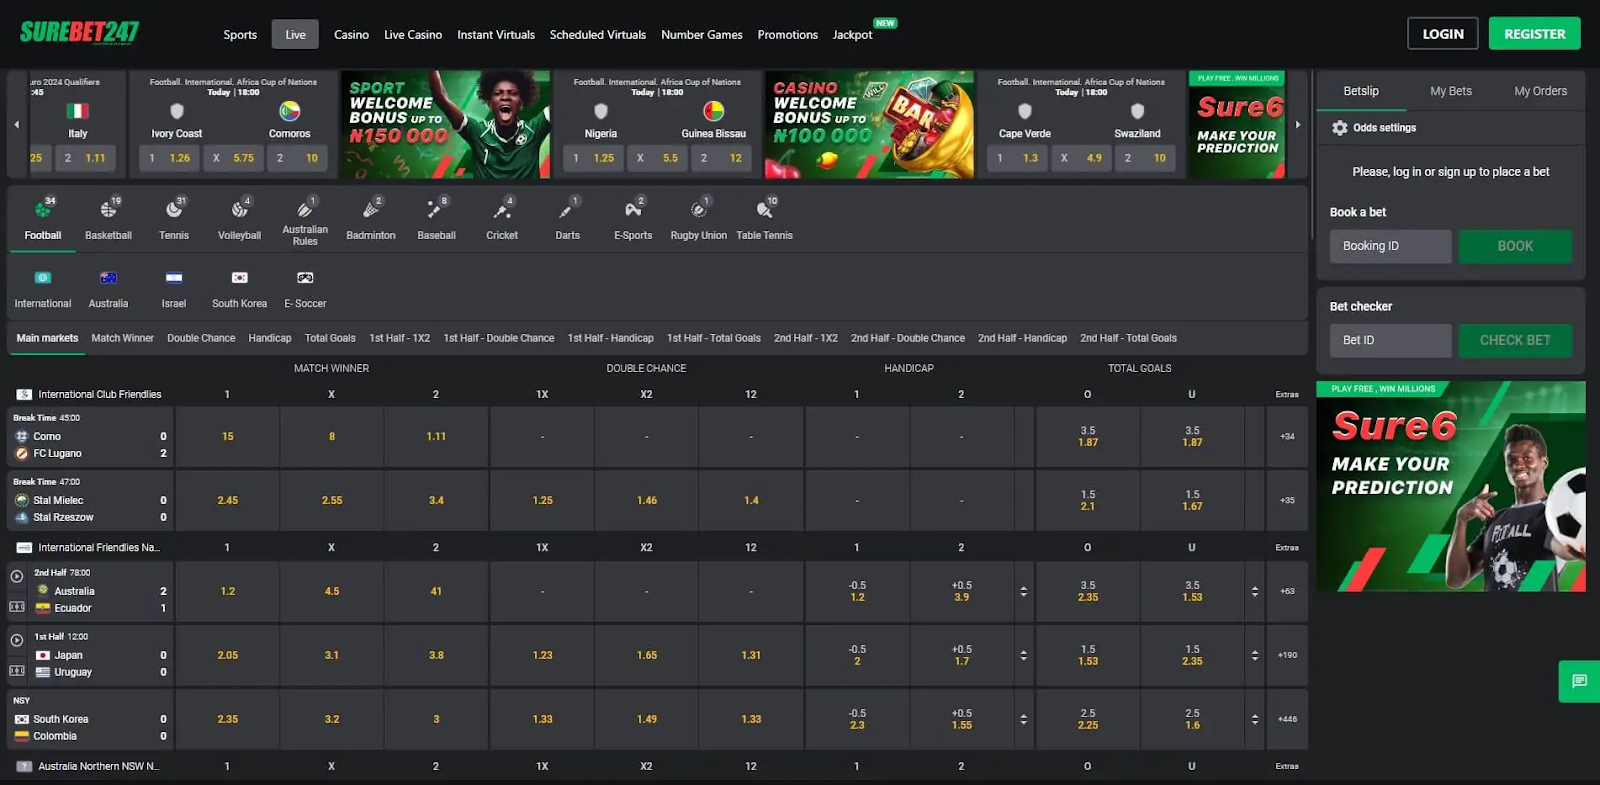The height and width of the screenshot is (785, 1600).
Task: Open the Casino Welcome Bonus banner
Action: pyautogui.click(x=869, y=125)
